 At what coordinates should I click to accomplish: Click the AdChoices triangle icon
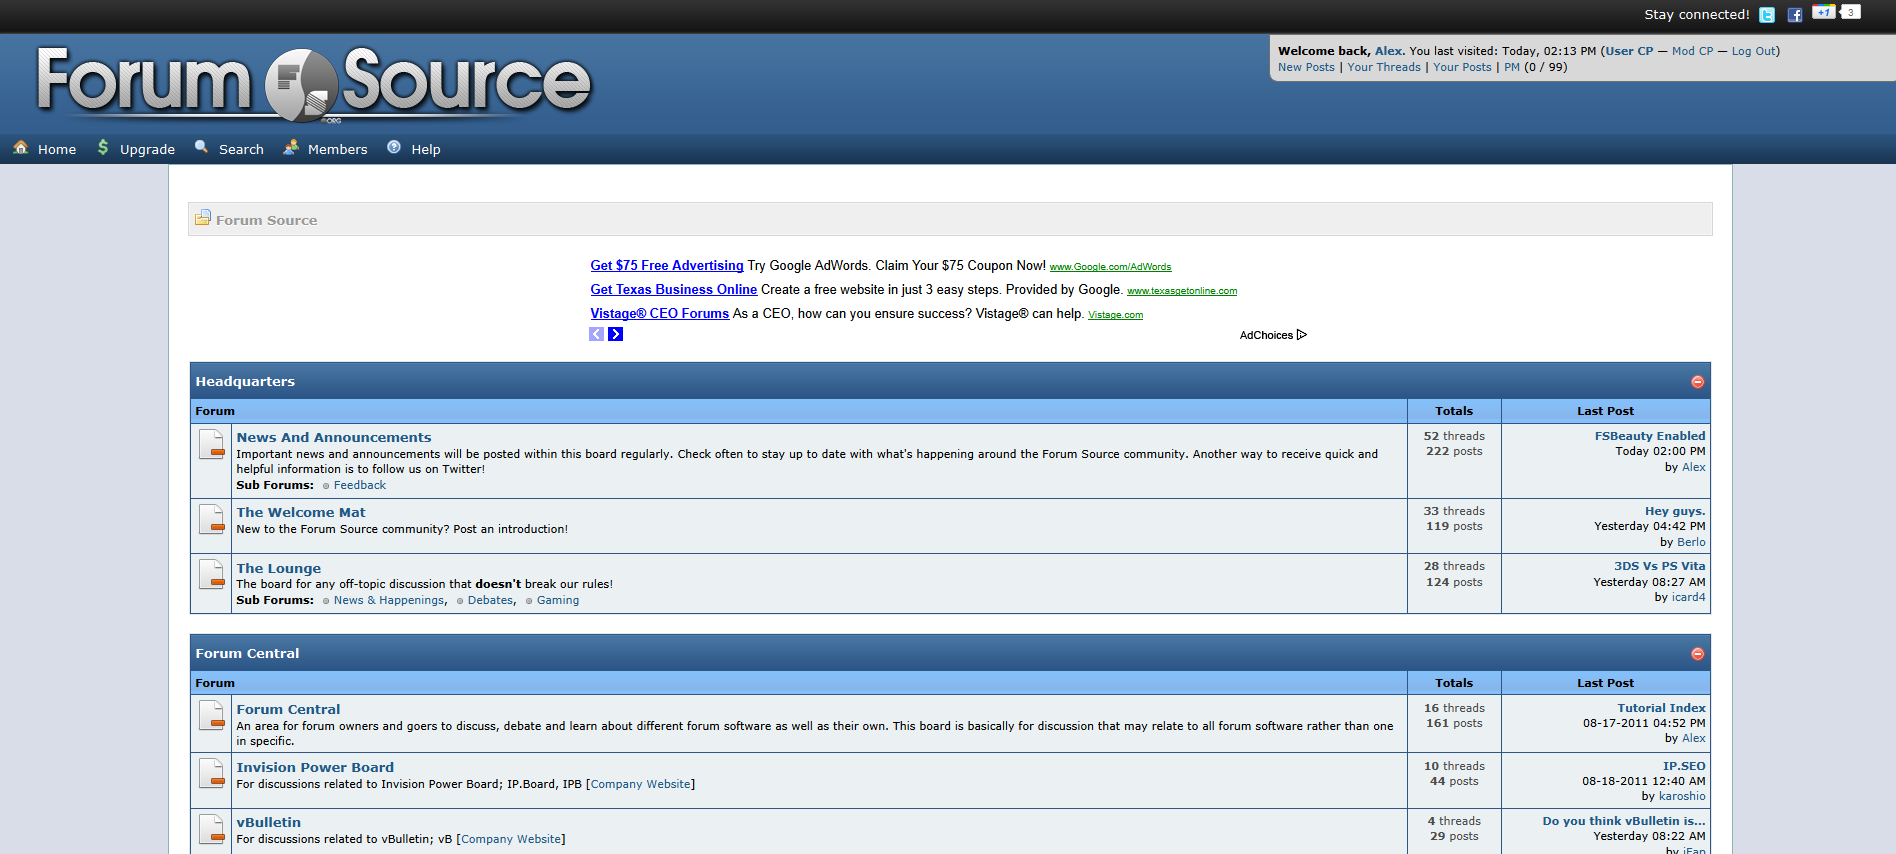1301,335
